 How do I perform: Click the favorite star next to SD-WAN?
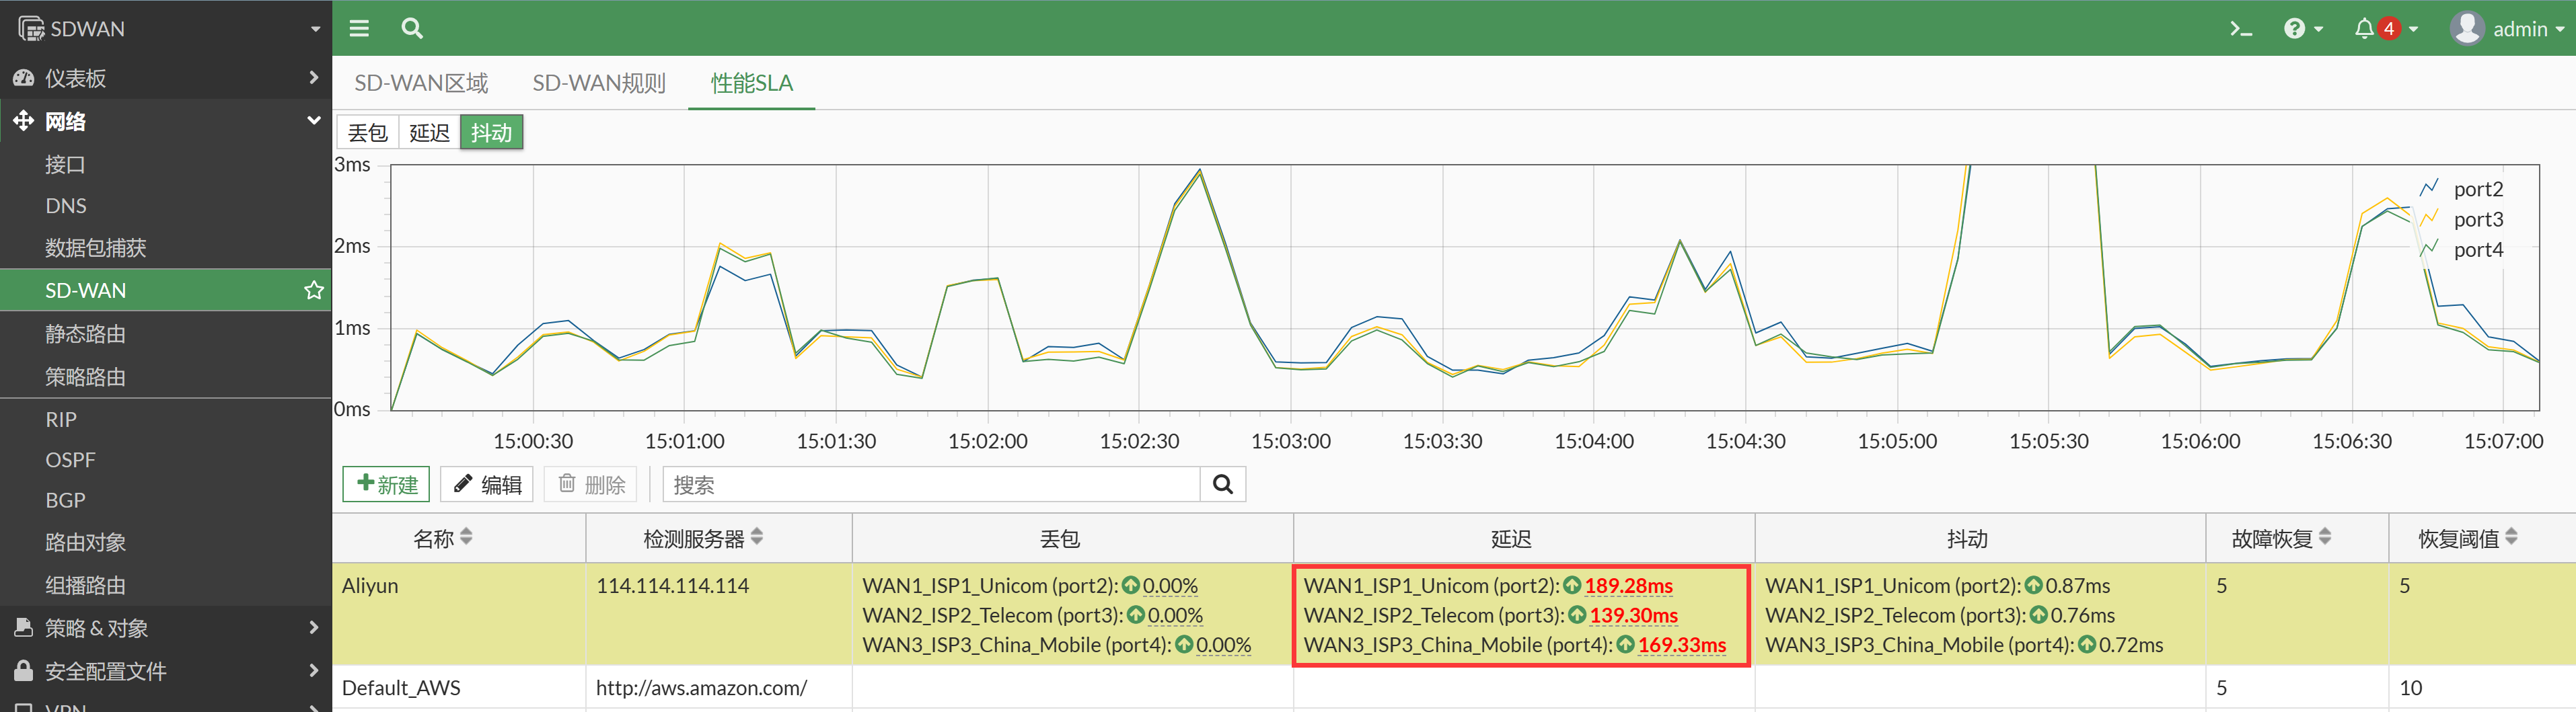pos(313,290)
